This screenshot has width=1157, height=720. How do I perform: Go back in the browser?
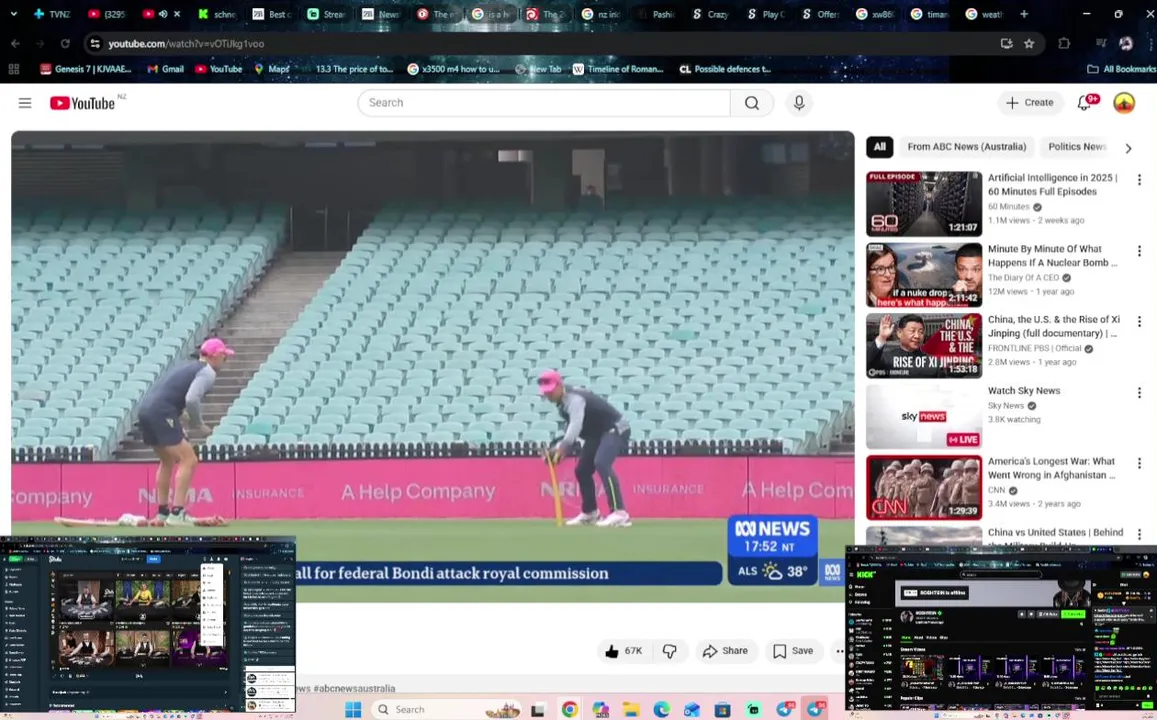point(15,44)
